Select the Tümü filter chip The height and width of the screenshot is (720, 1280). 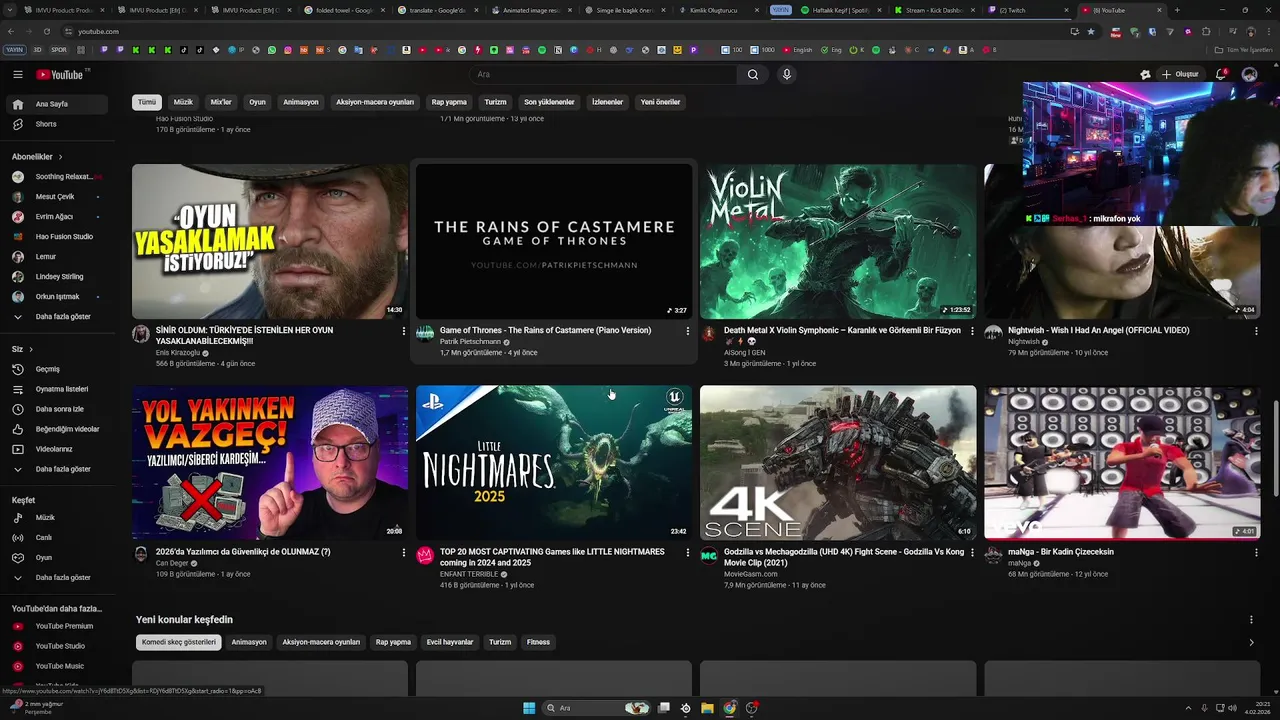coord(147,102)
